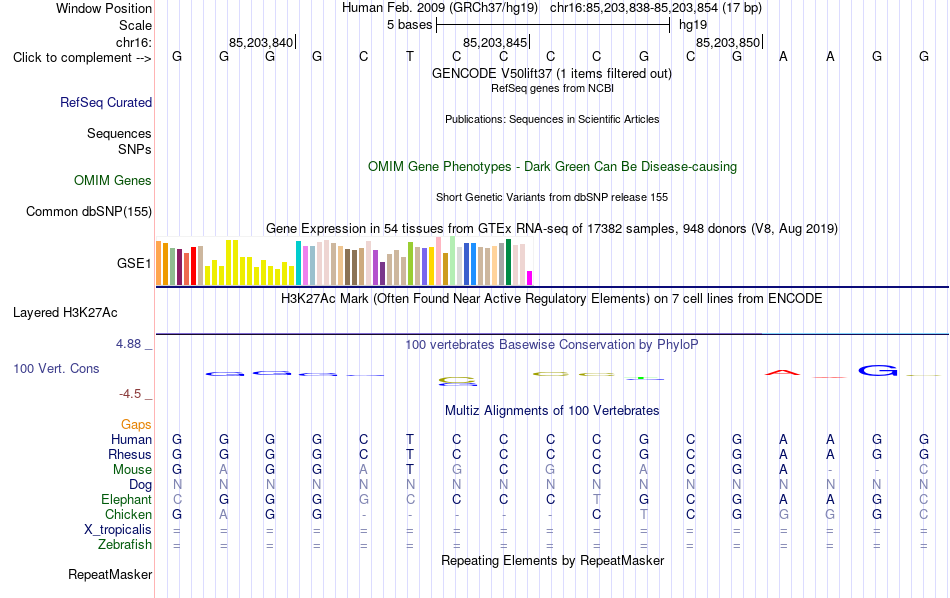
Task: Select the Human alignment row label
Action: 131,439
